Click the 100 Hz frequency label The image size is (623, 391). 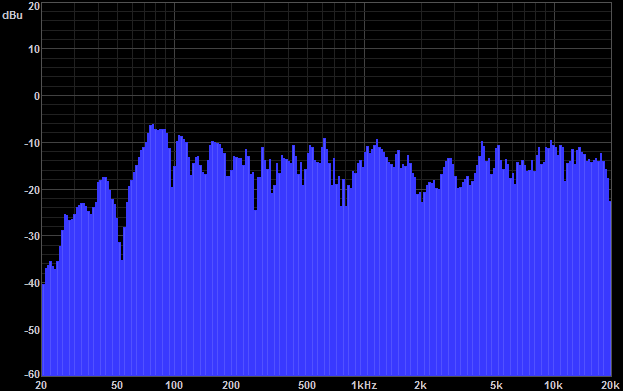pos(174,385)
